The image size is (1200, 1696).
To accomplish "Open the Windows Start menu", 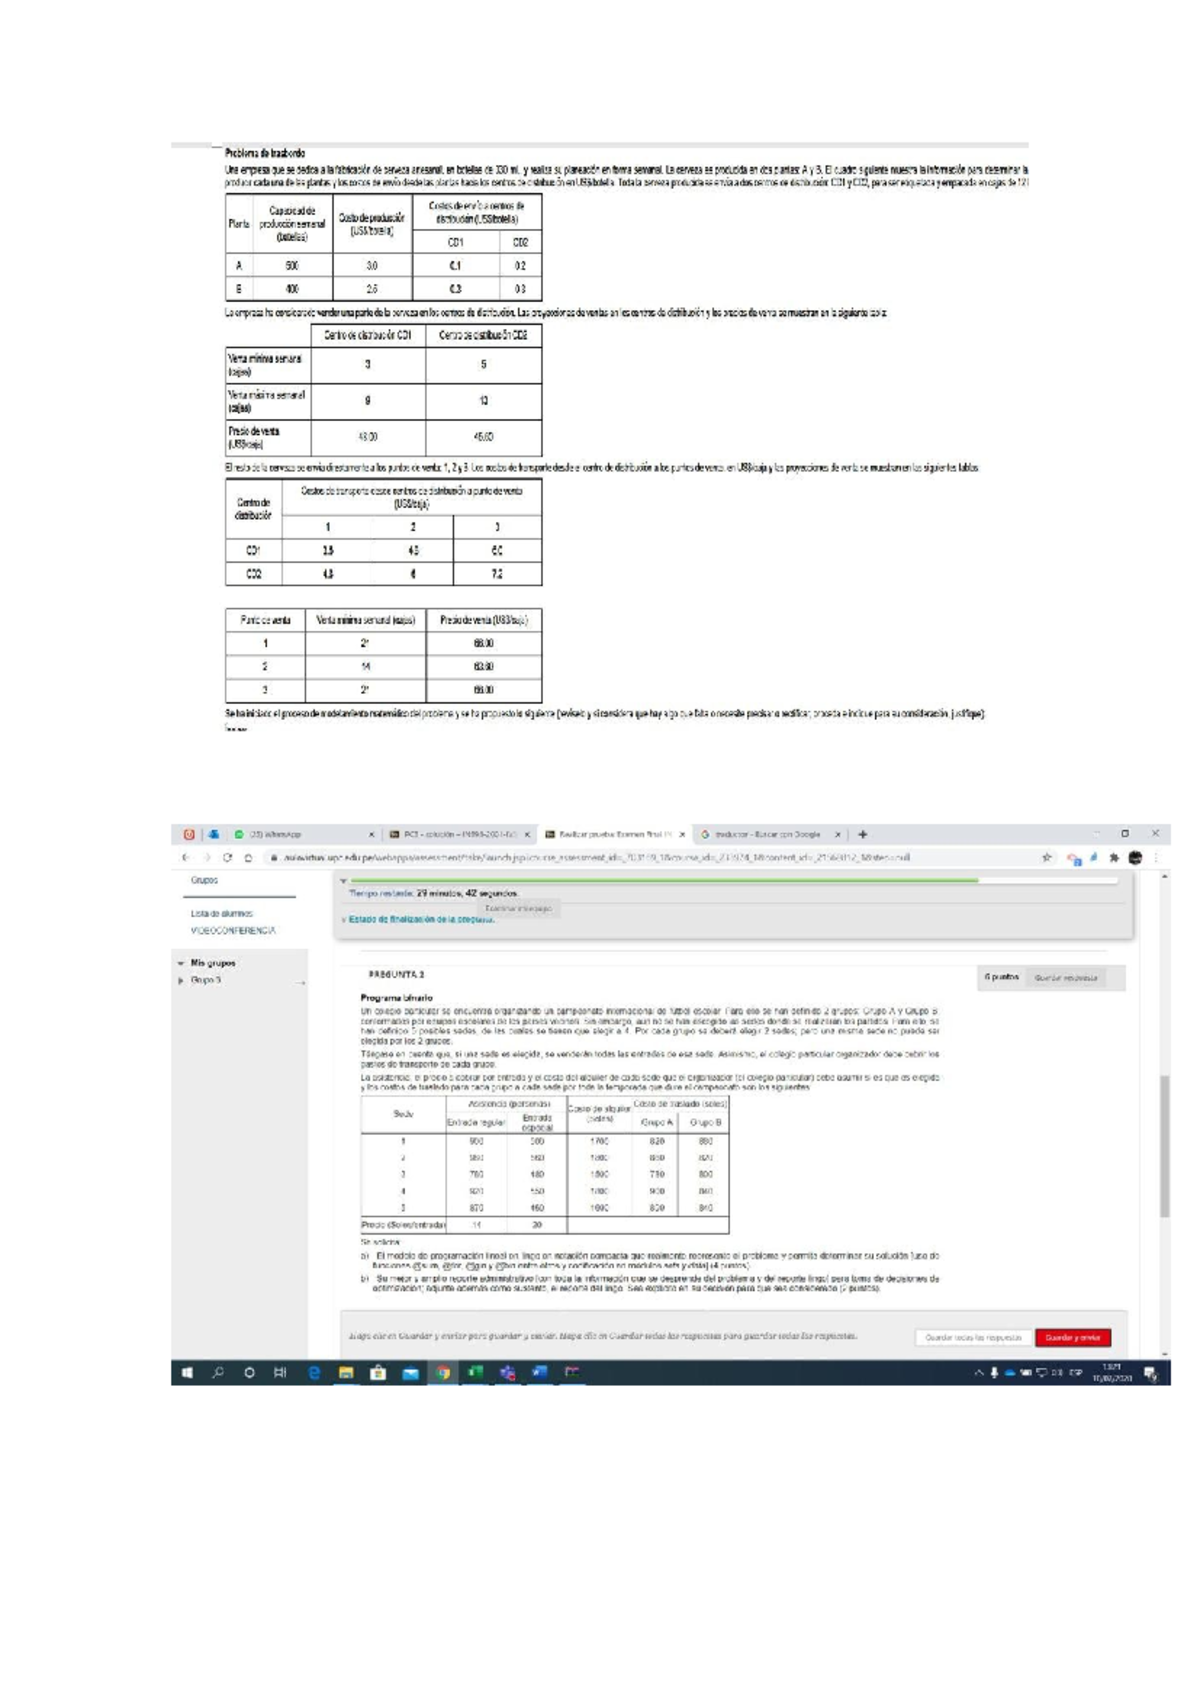I will coord(186,1373).
